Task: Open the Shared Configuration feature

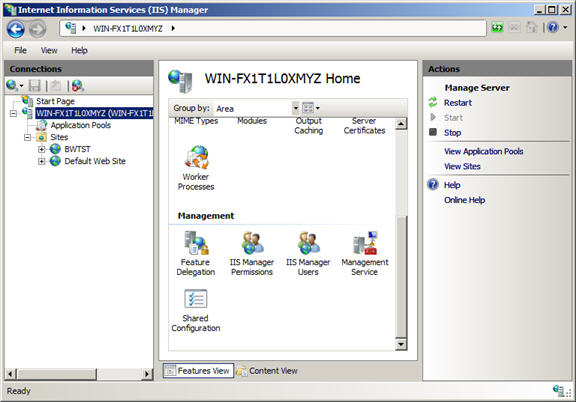Action: (195, 311)
